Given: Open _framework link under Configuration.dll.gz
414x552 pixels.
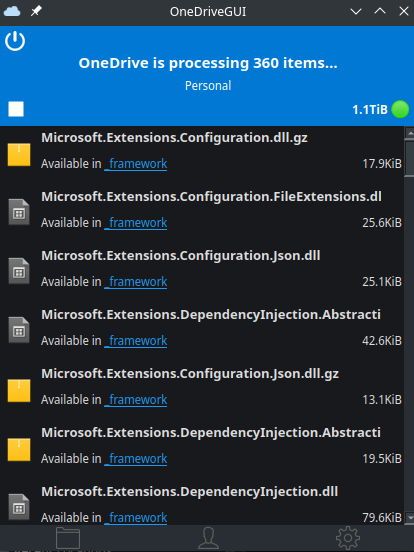Looking at the screenshot, I should click(136, 164).
